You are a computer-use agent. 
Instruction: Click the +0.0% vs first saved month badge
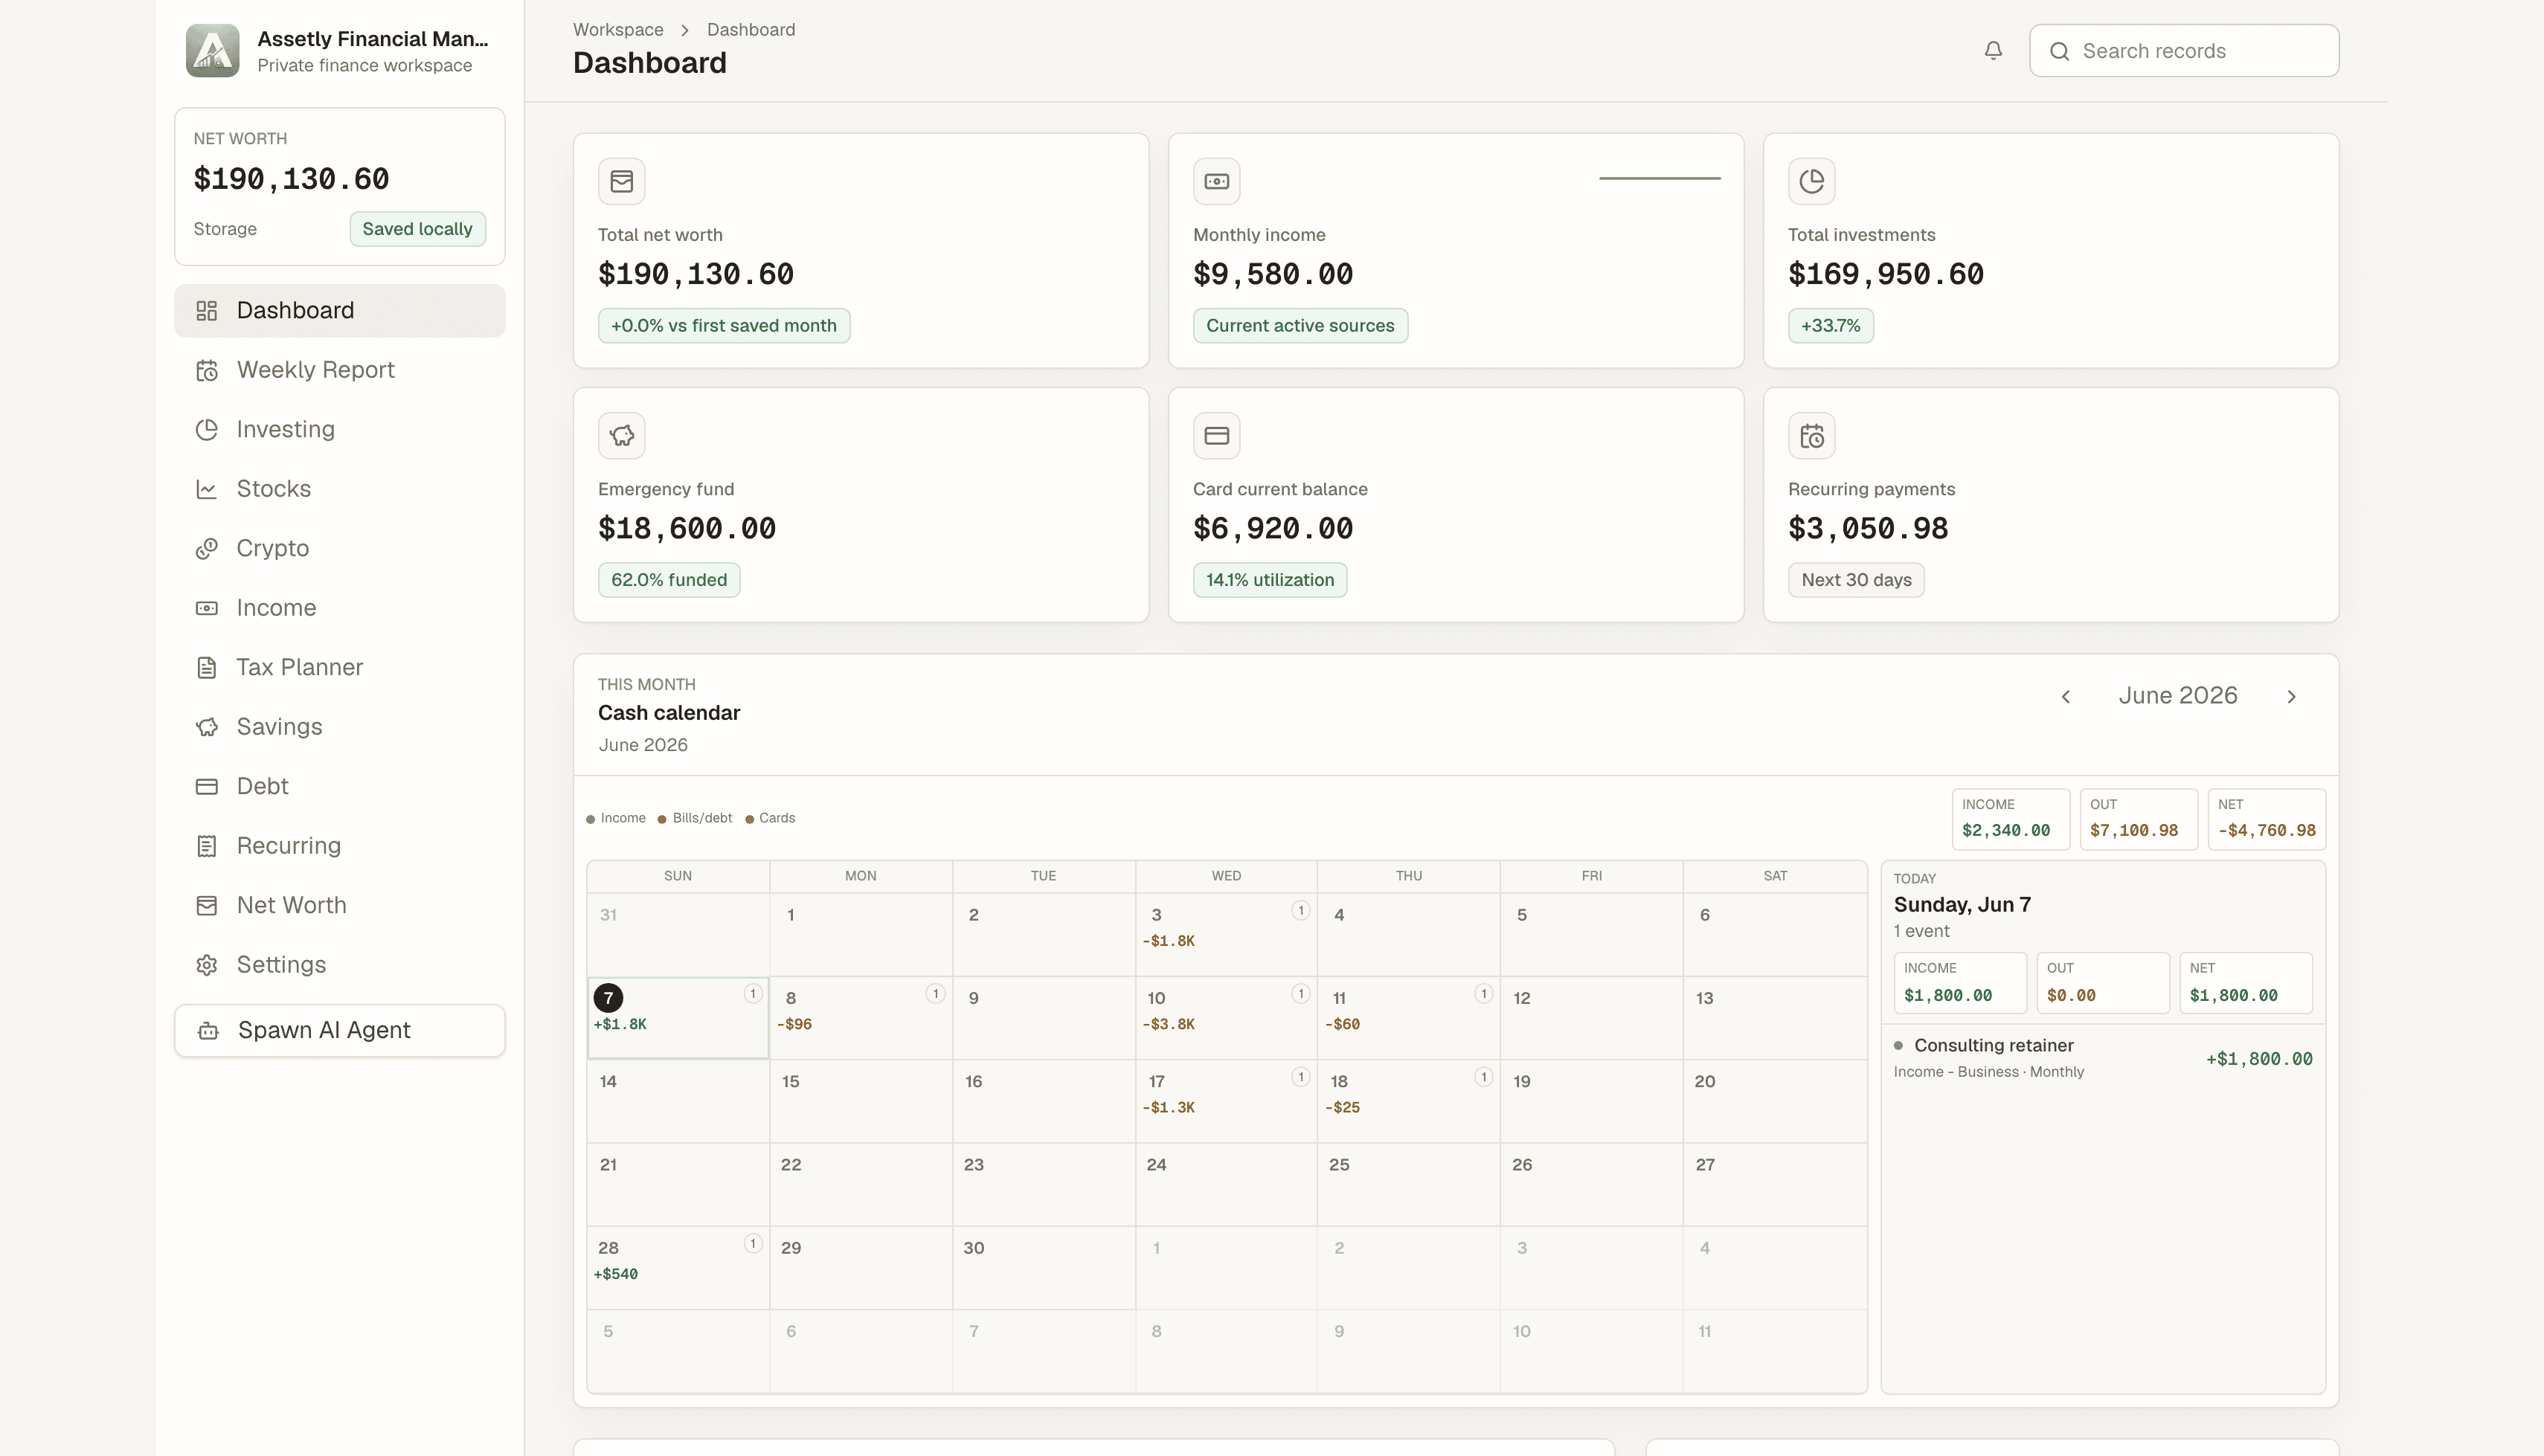[724, 326]
